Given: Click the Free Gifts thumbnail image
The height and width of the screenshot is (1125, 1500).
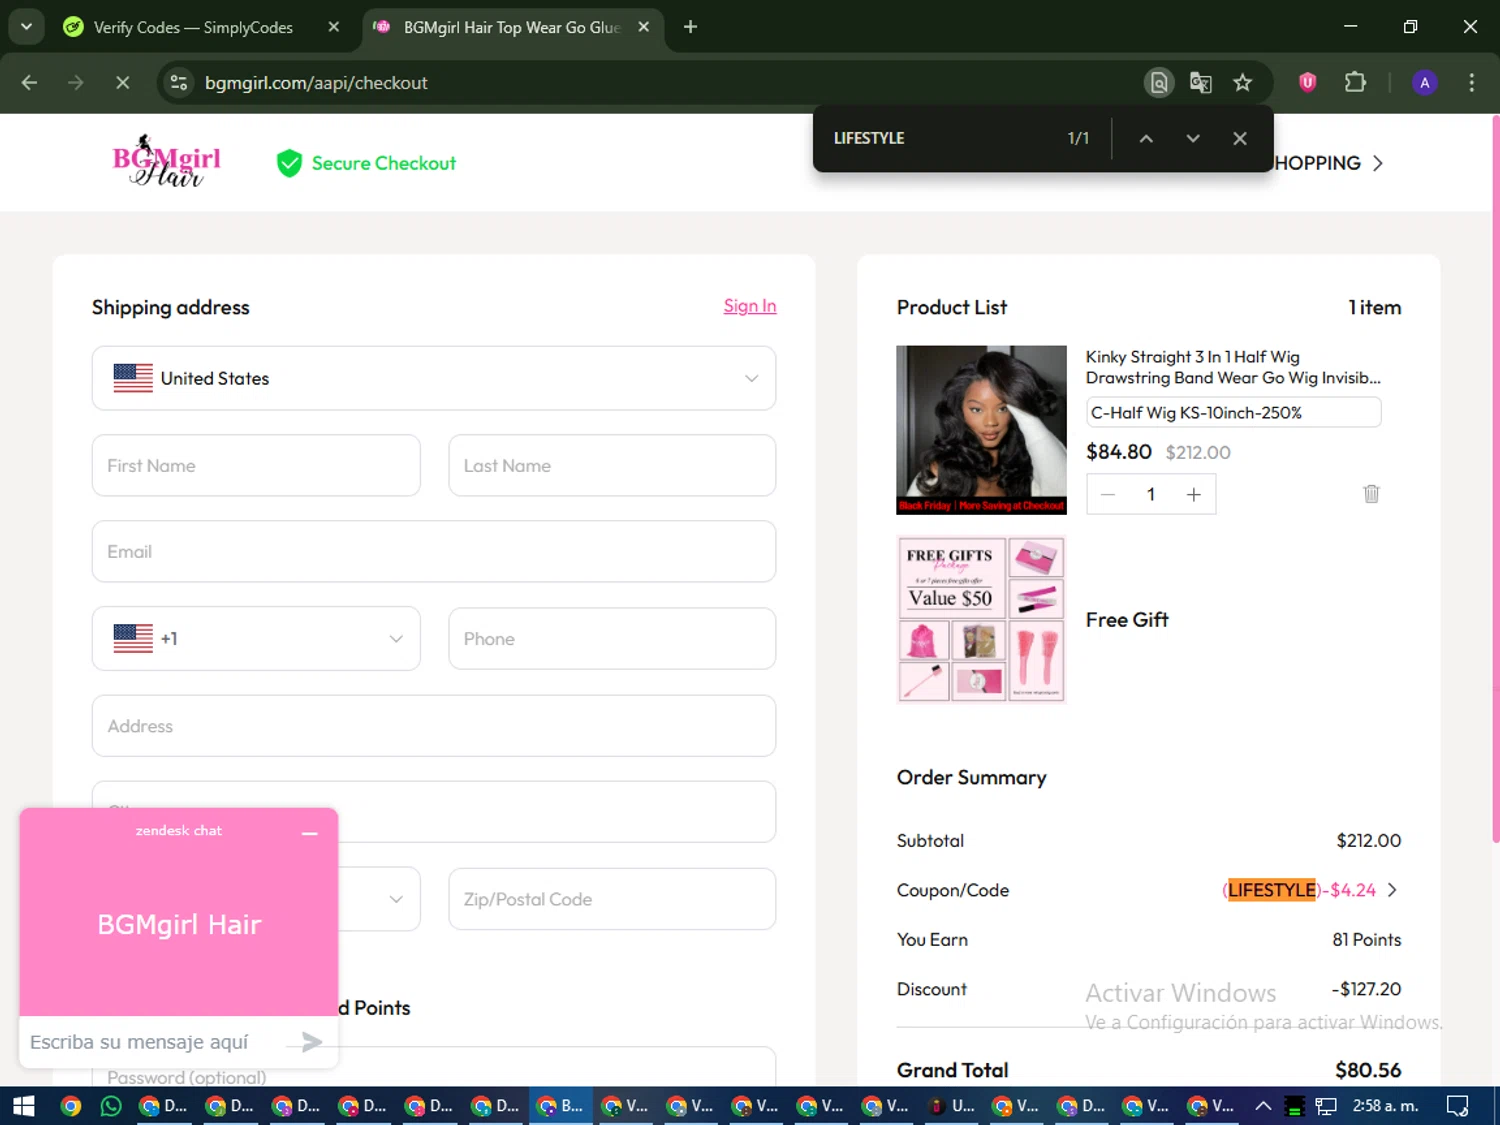Looking at the screenshot, I should point(981,619).
